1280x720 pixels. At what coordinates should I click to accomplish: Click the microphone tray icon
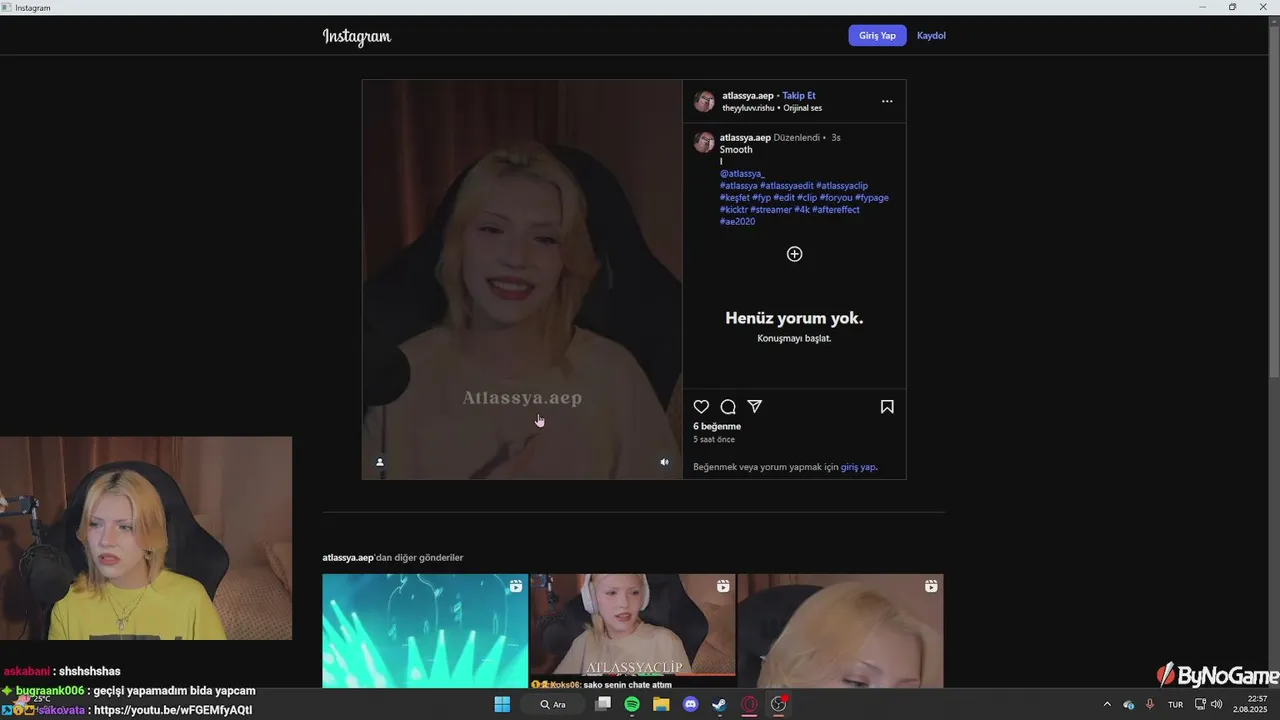pos(1150,705)
